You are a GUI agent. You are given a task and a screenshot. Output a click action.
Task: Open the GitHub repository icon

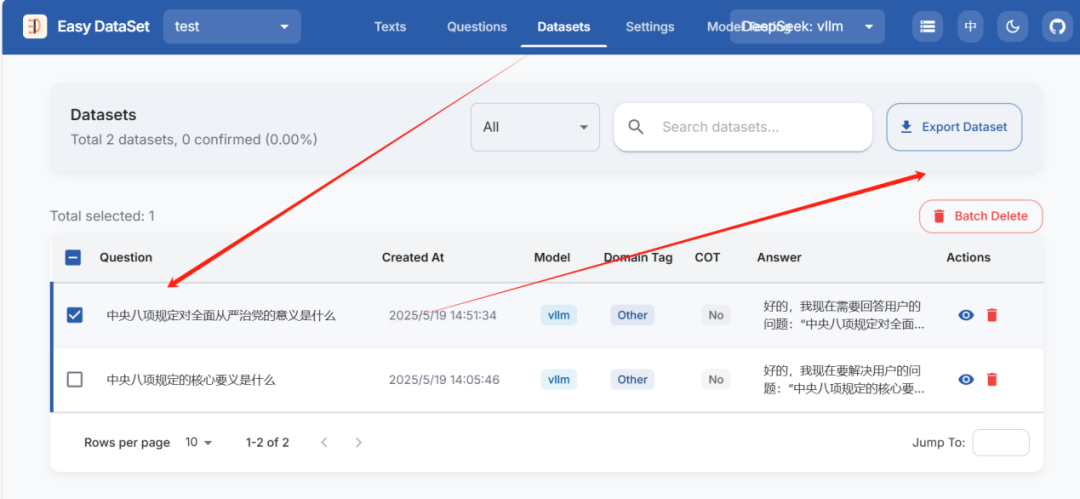click(x=1057, y=27)
